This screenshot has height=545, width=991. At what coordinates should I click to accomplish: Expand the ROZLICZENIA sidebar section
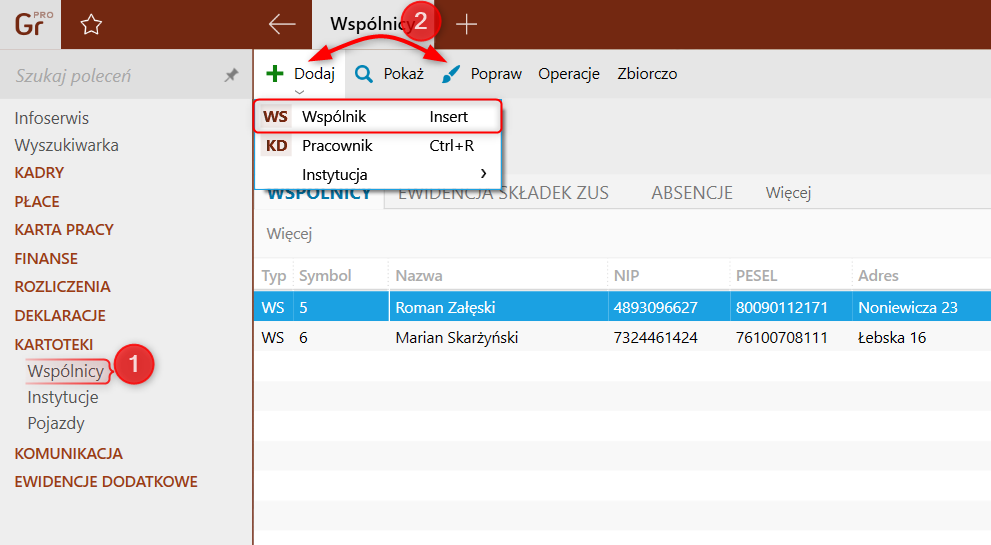point(63,286)
